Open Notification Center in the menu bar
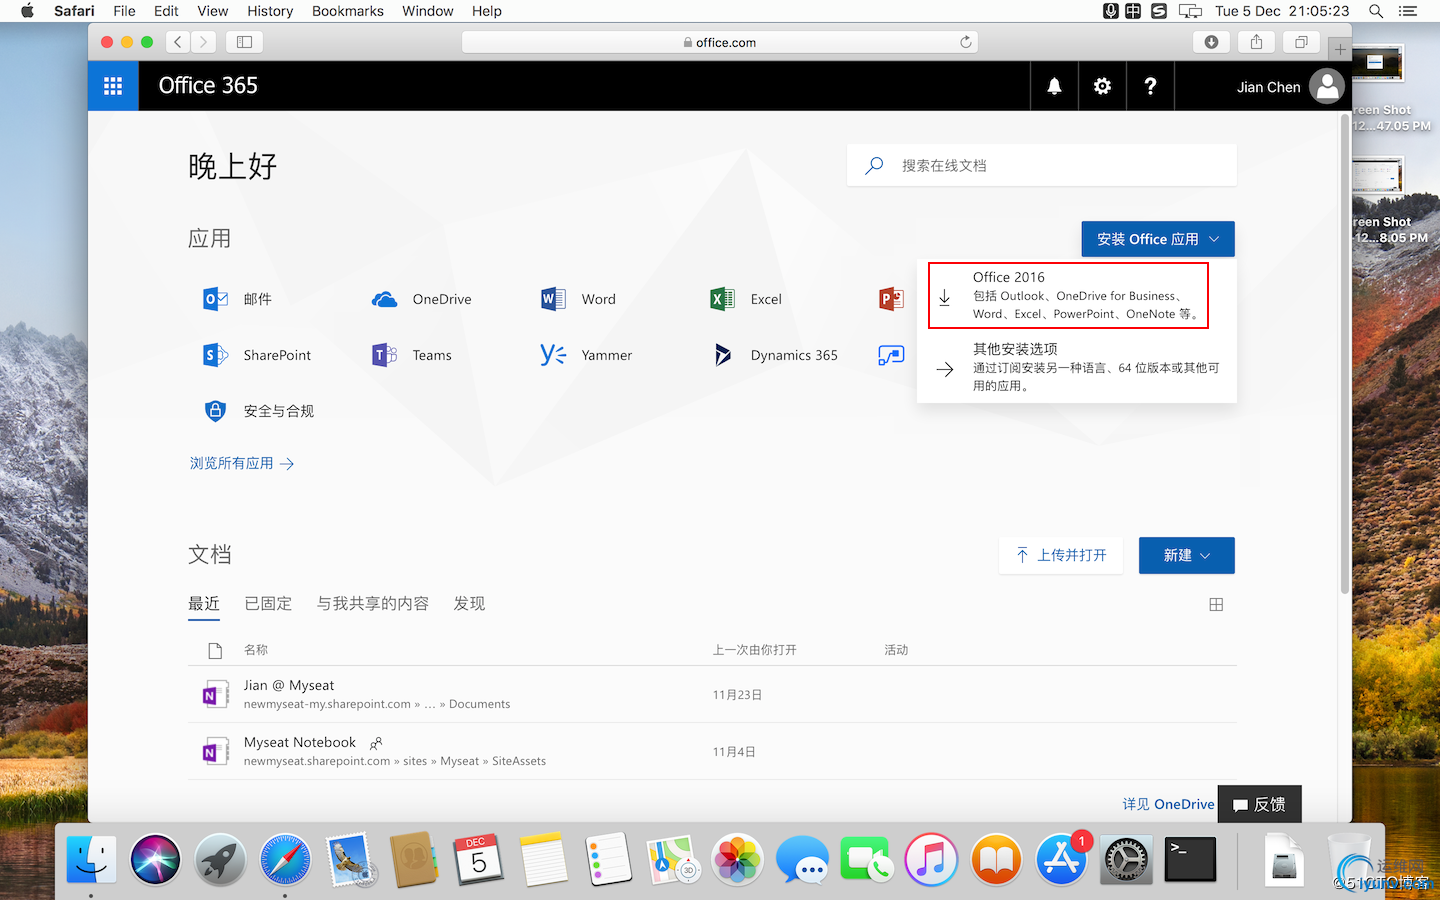1440x900 pixels. (x=1408, y=11)
